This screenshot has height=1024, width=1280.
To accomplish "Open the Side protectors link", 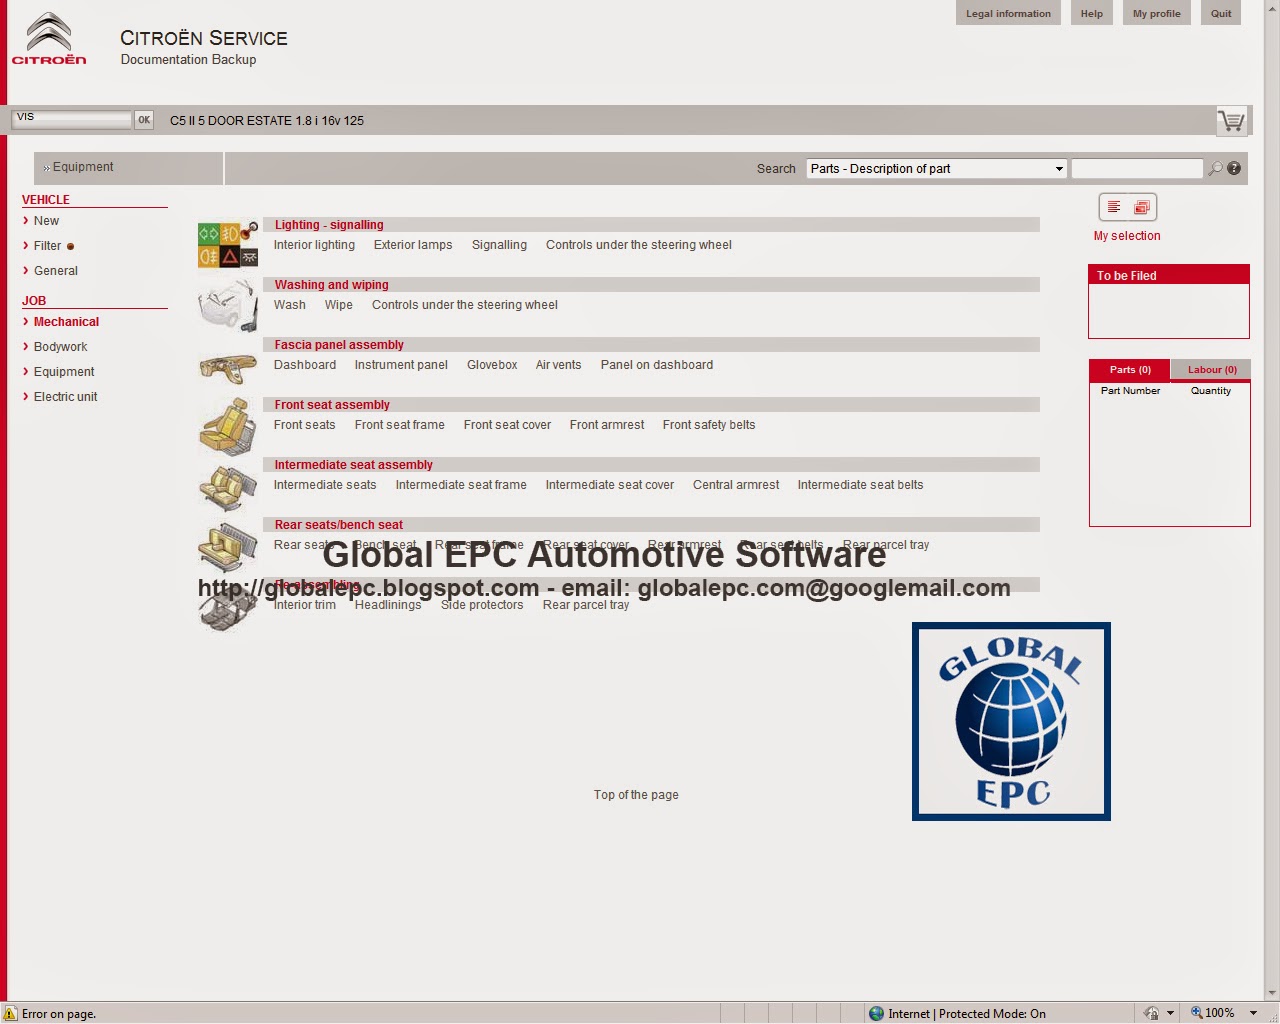I will [x=482, y=605].
